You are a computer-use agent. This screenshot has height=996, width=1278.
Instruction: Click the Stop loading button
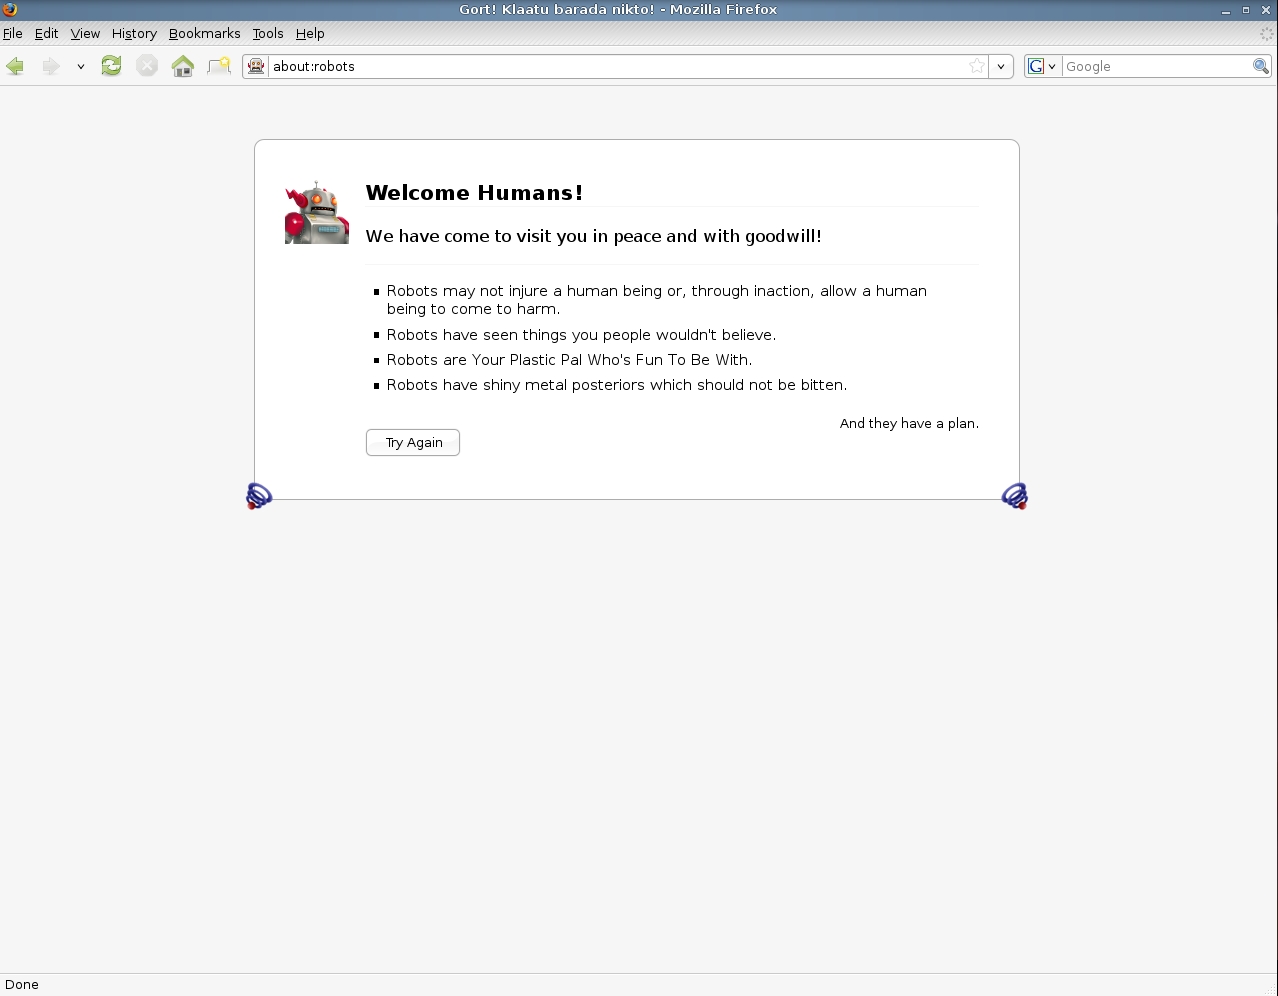pyautogui.click(x=147, y=66)
